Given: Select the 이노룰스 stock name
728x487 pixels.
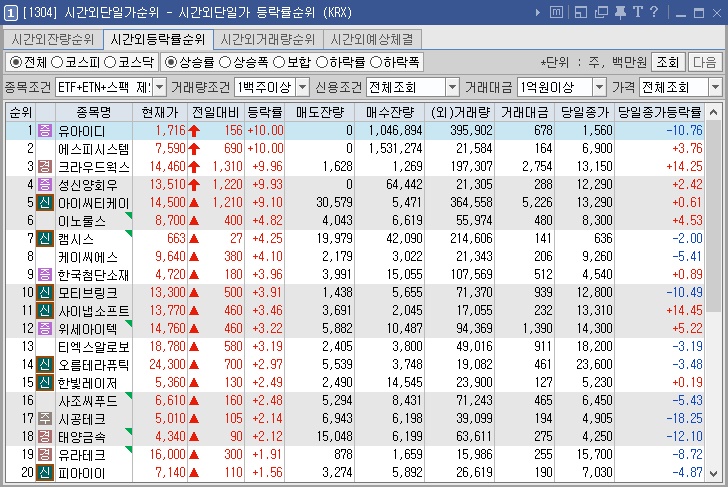Looking at the screenshot, I should pyautogui.click(x=82, y=221).
